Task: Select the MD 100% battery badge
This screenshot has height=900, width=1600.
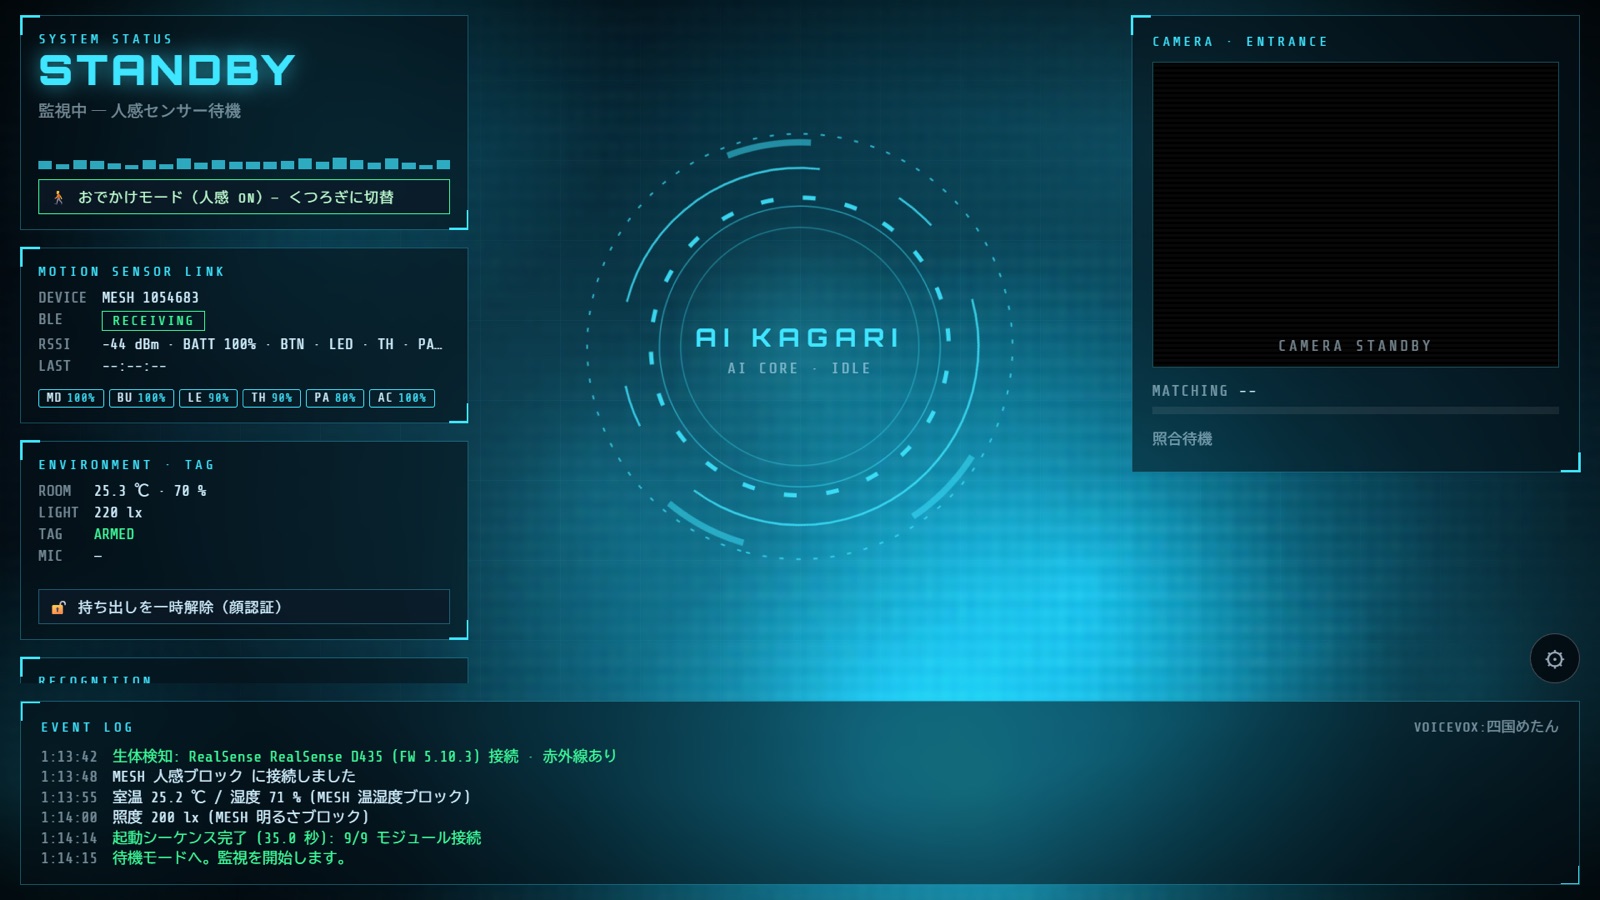Action: (x=71, y=398)
